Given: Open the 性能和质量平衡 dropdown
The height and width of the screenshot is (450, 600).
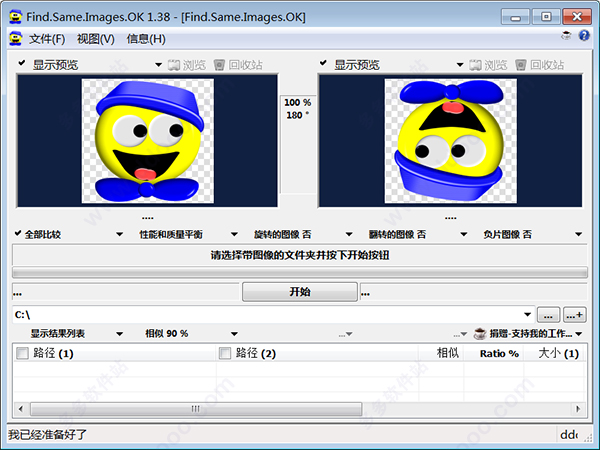Looking at the screenshot, I should click(234, 234).
